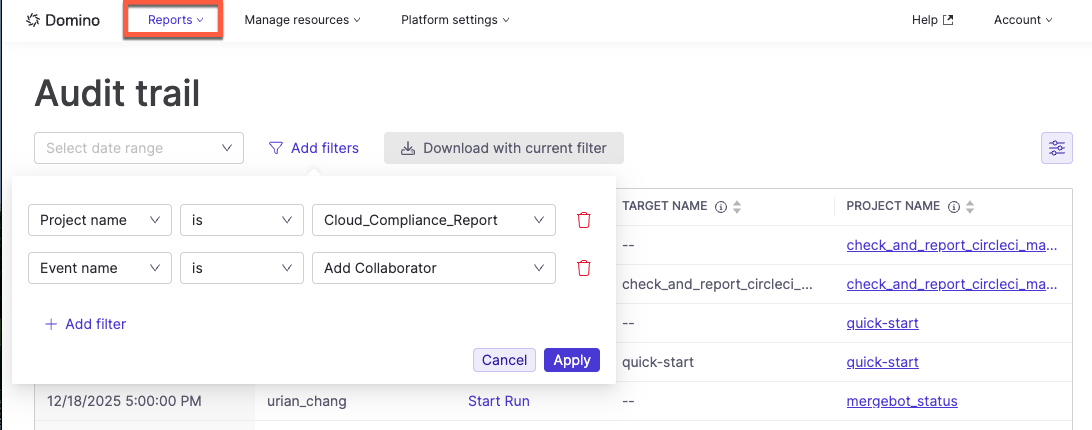Viewport: 1092px width, 430px height.
Task: Sort by the Project Name column
Action: [x=970, y=207]
